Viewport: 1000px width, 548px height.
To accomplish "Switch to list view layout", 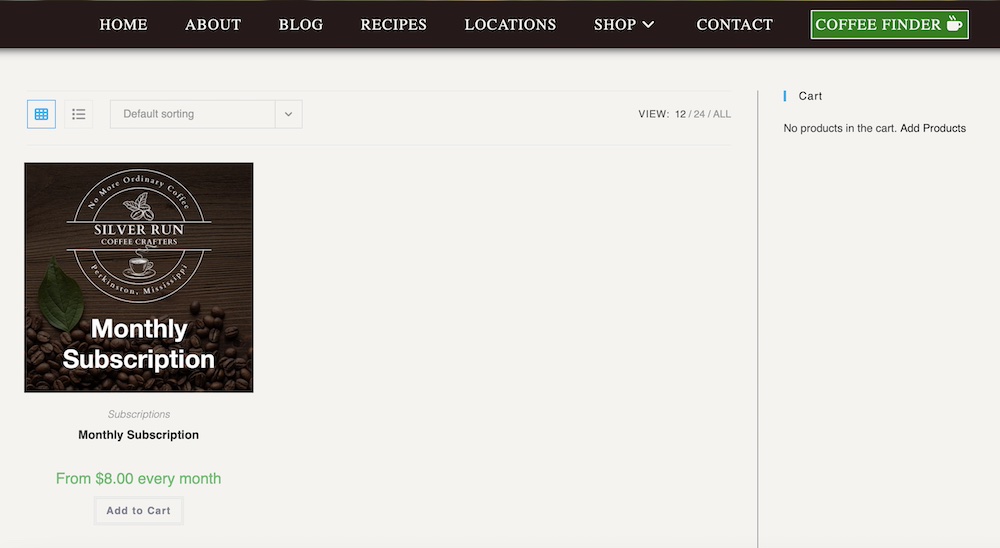I will (78, 114).
